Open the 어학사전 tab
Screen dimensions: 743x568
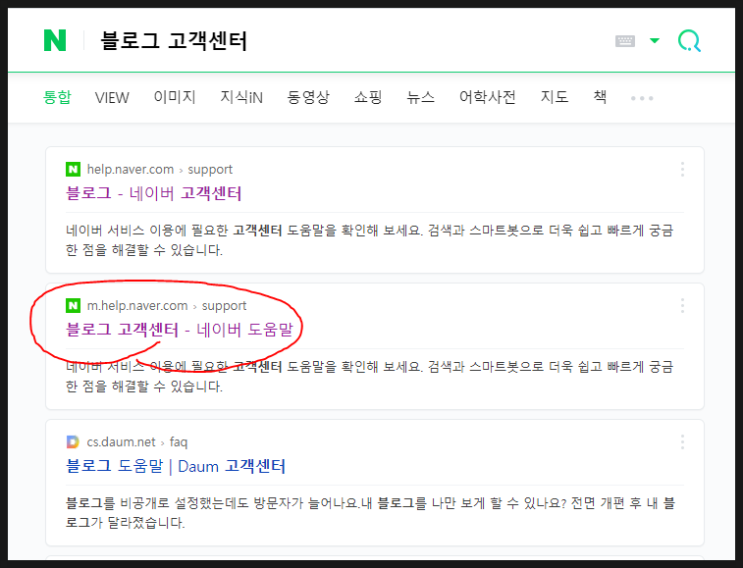[487, 97]
